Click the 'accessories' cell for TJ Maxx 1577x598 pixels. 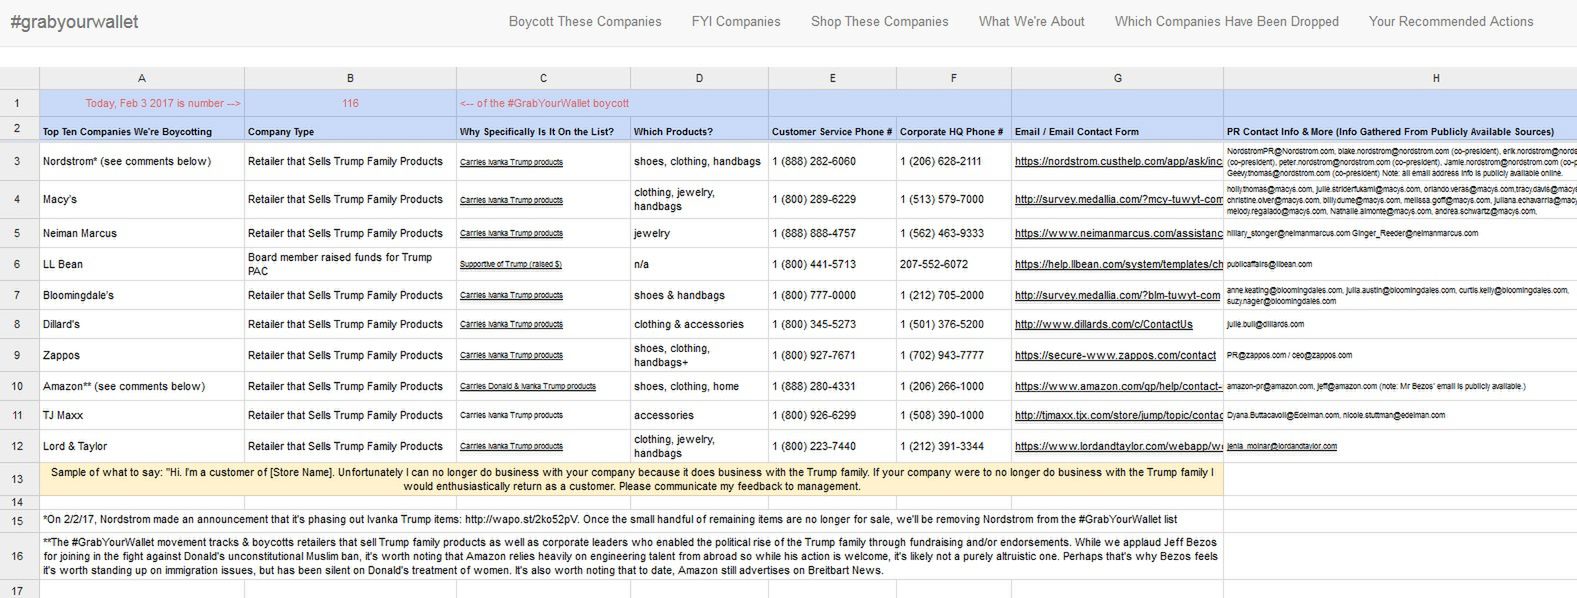[x=699, y=415]
